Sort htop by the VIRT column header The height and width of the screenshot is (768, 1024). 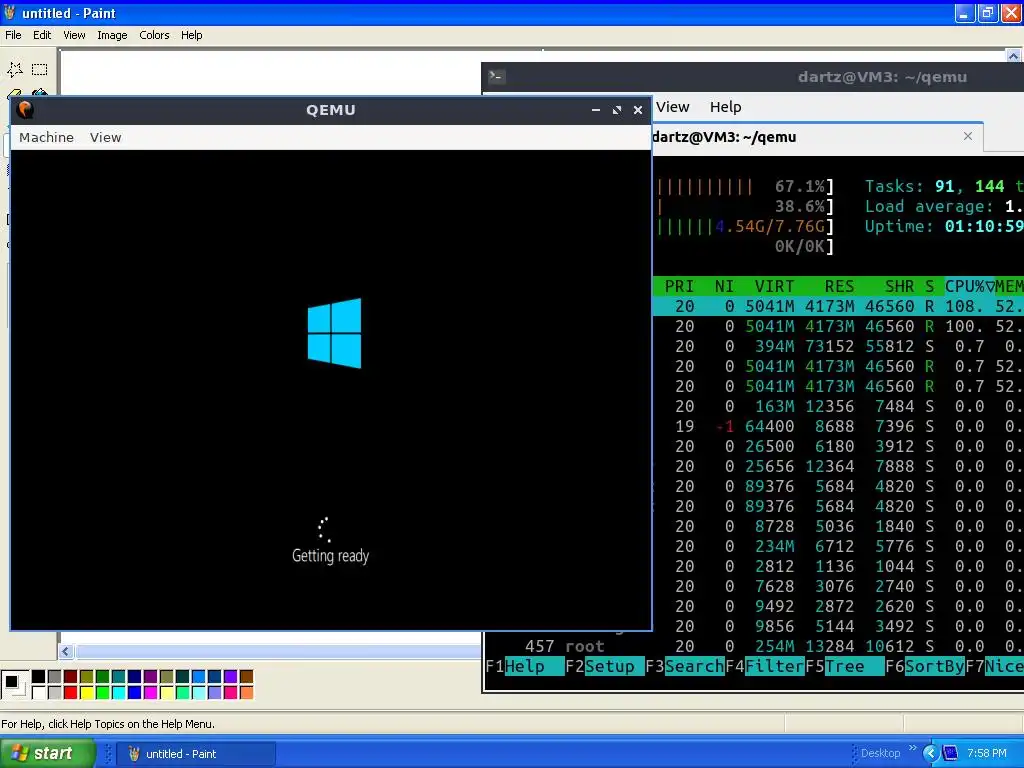click(x=775, y=286)
